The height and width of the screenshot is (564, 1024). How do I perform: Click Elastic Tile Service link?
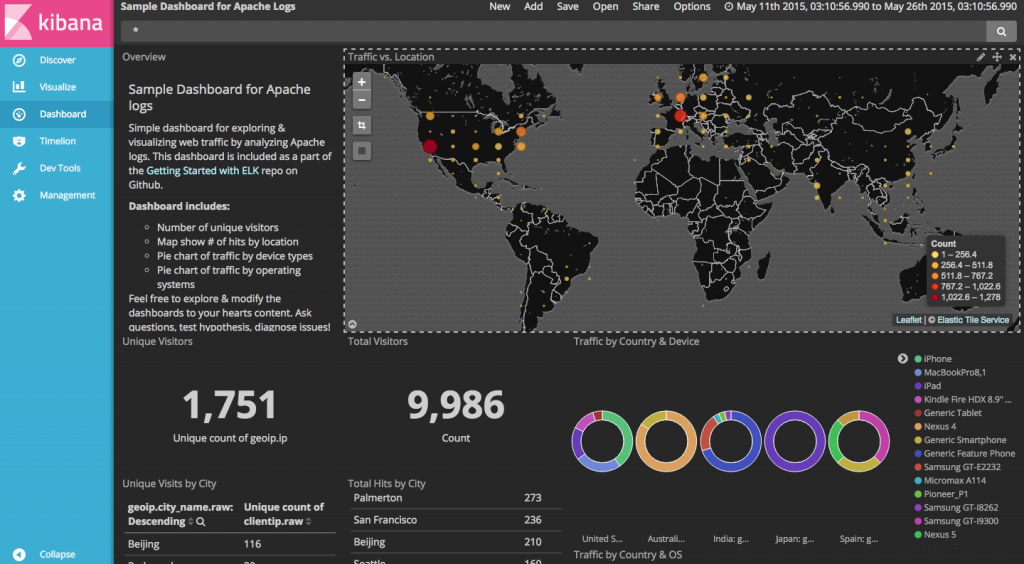[973, 320]
